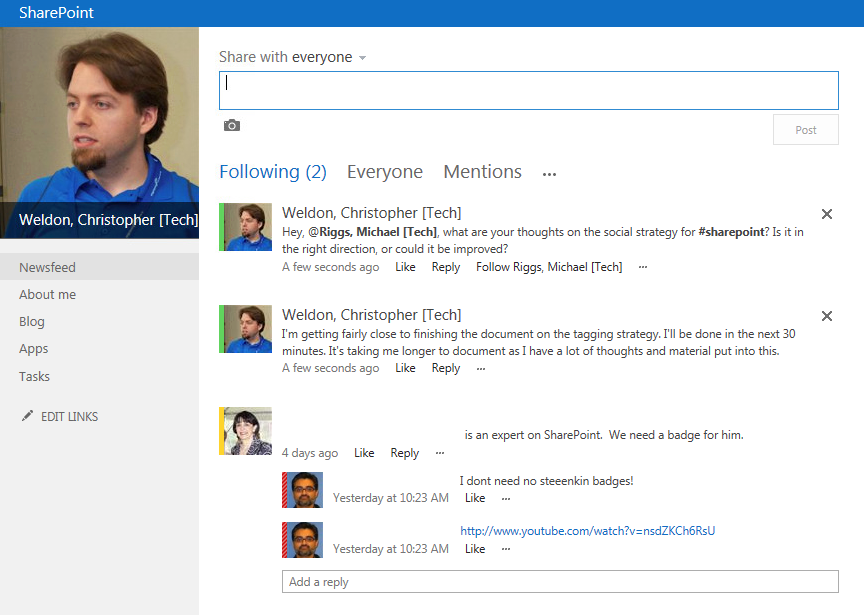Reply to the social strategy post
Viewport: 864px width, 615px height.
click(445, 267)
